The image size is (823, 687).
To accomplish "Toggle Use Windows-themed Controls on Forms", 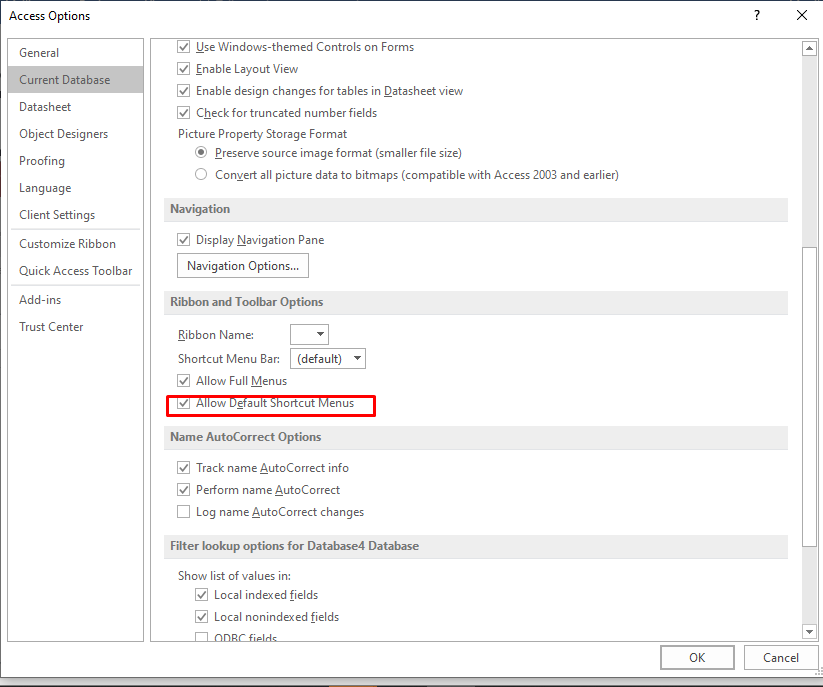I will (183, 47).
